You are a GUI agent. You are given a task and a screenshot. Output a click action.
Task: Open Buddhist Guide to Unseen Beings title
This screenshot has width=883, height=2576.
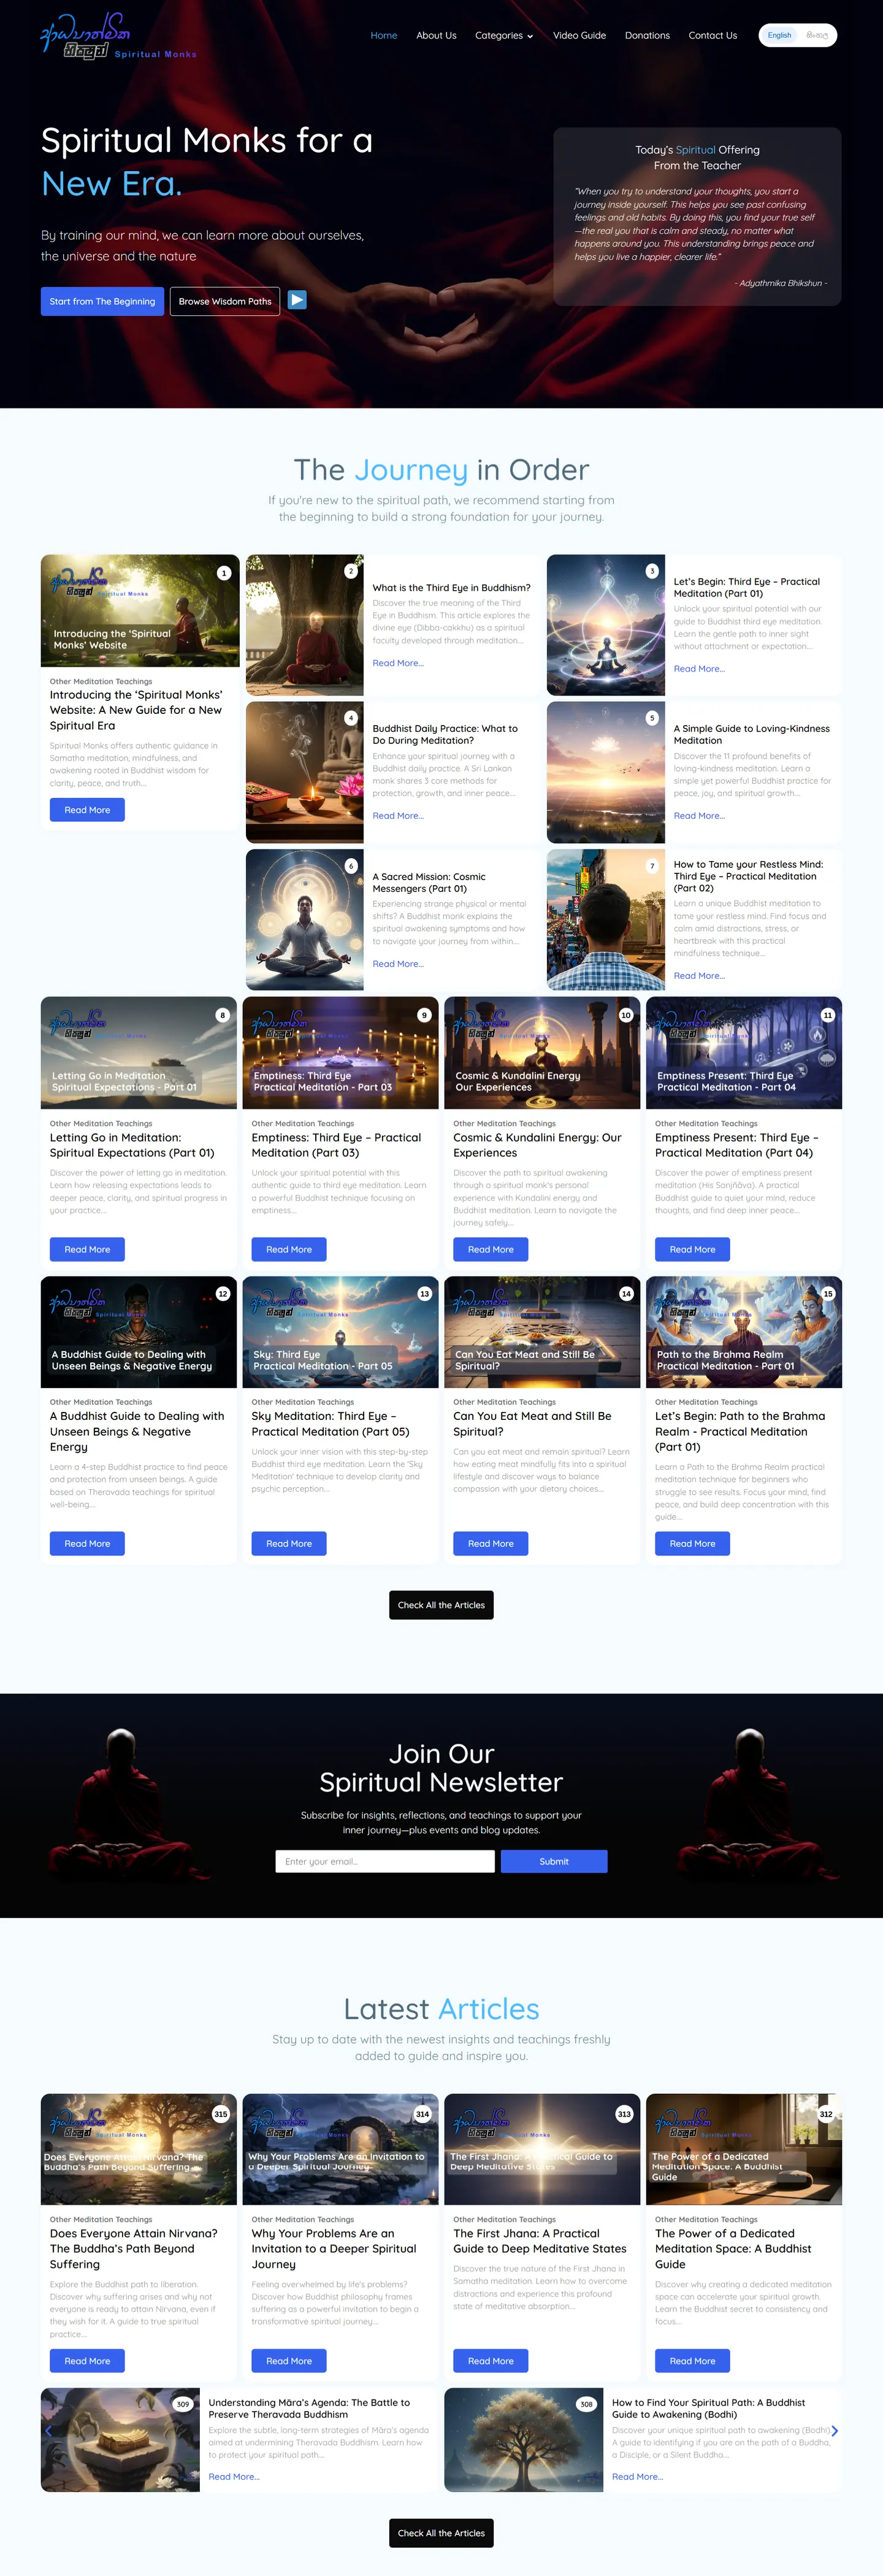click(x=137, y=1431)
